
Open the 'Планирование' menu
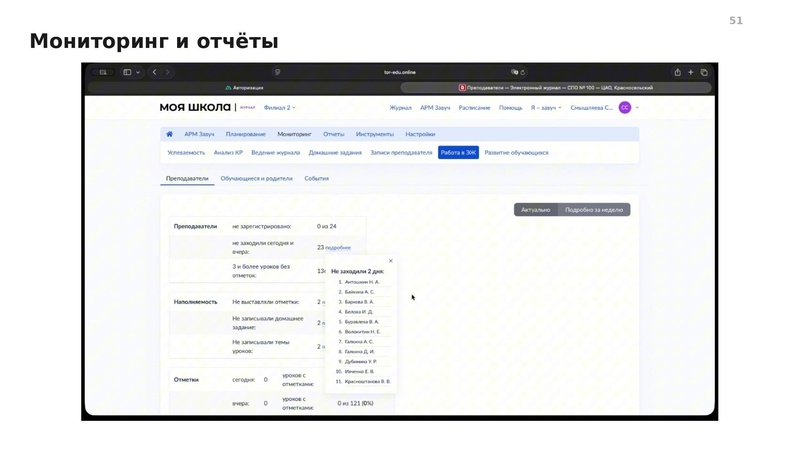(x=246, y=134)
